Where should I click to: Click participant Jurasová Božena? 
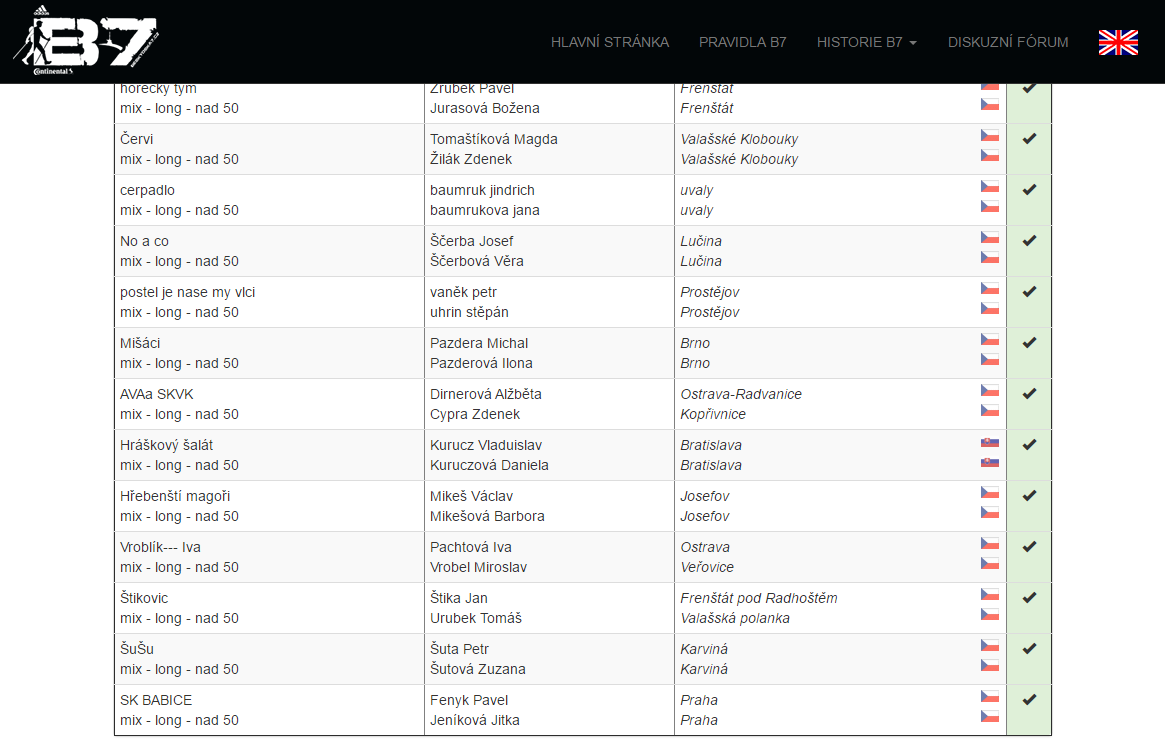click(484, 108)
